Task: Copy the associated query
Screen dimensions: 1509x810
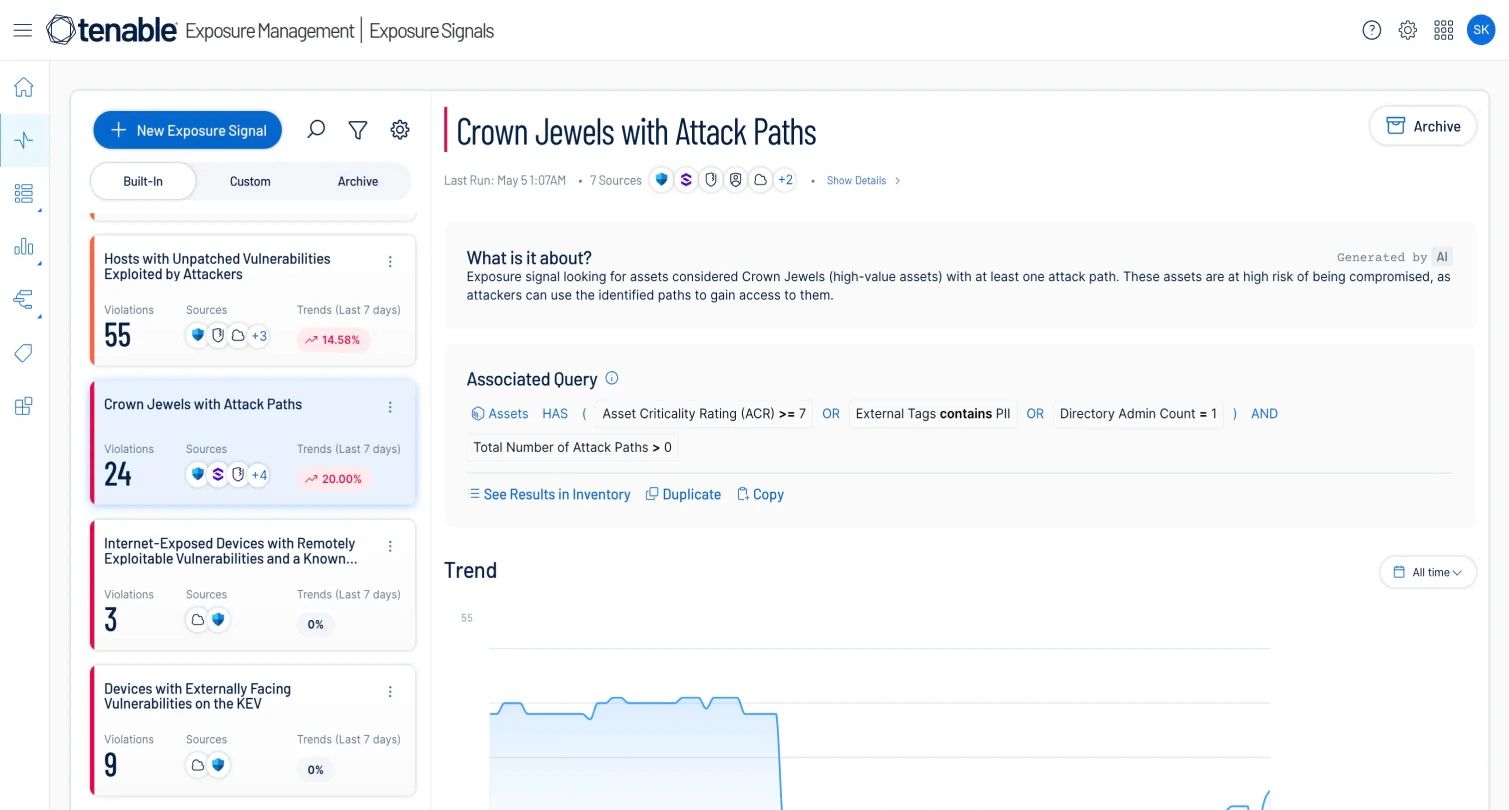Action: coord(760,494)
